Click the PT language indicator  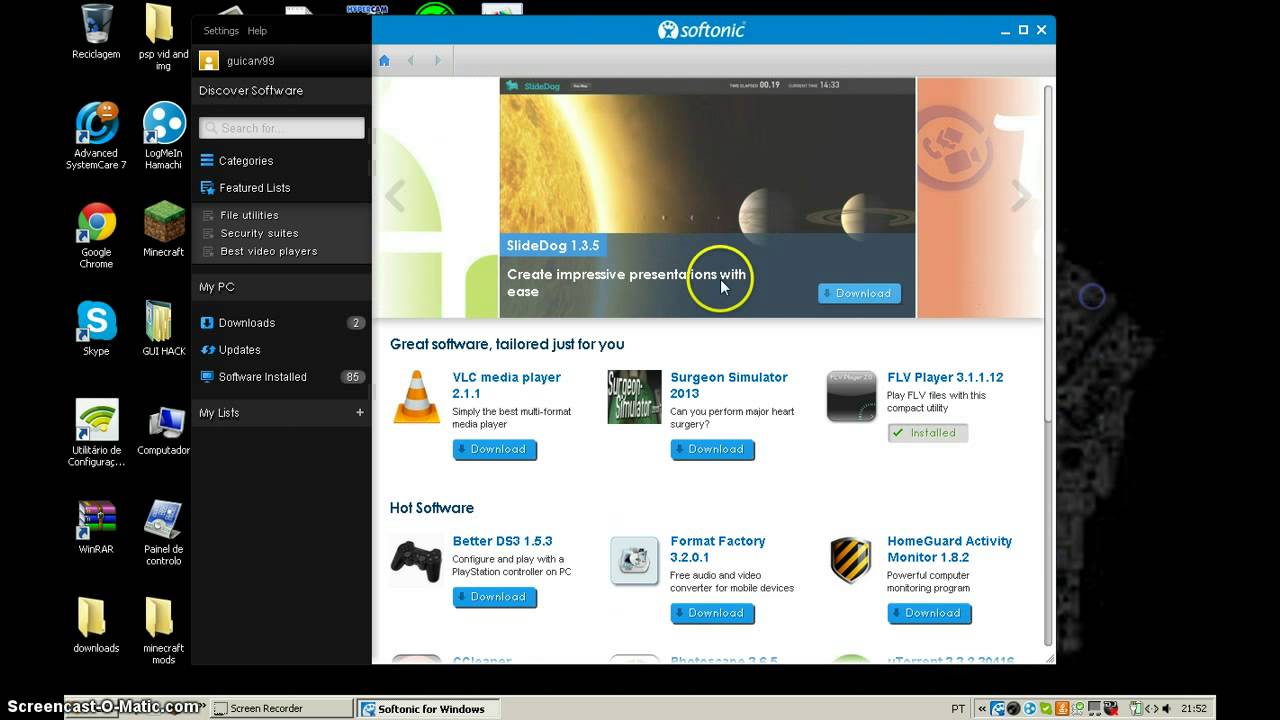click(x=958, y=709)
